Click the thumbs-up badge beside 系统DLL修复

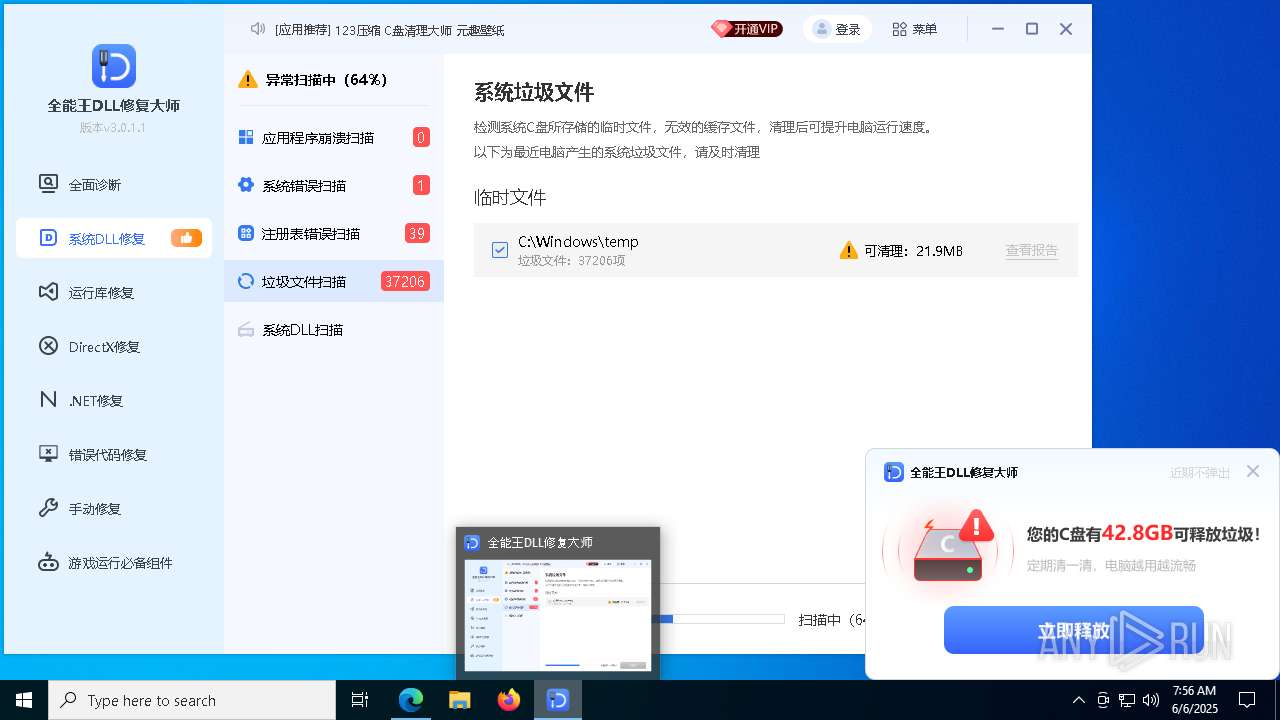click(186, 238)
